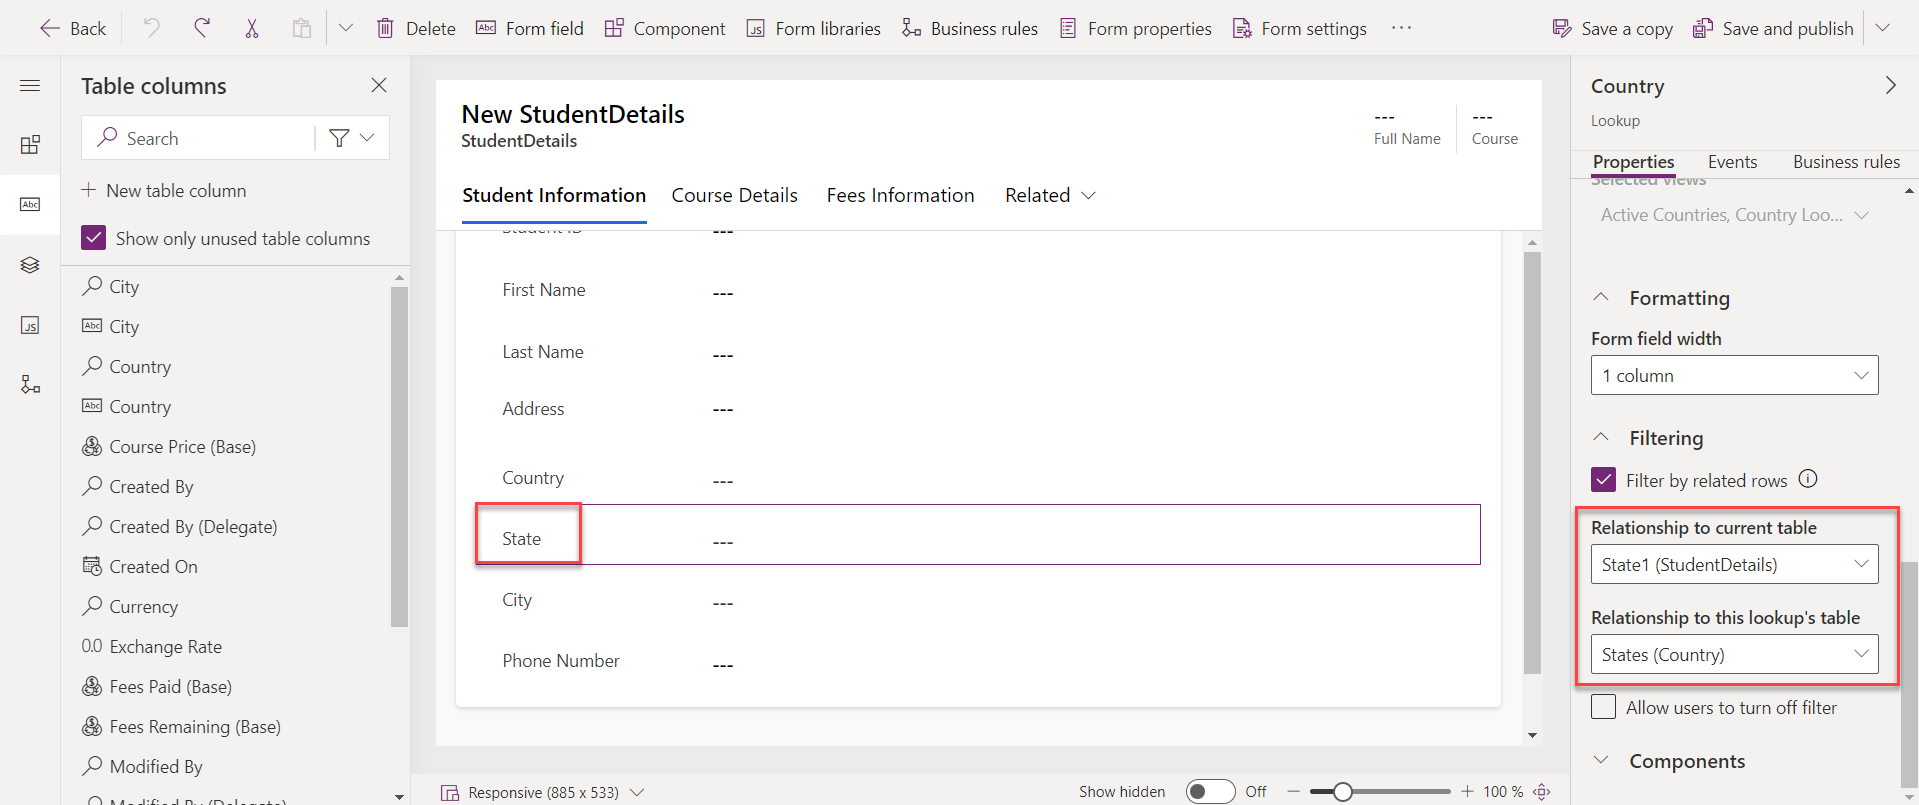Open the hamburger menu in left rail
1919x805 pixels.
click(x=30, y=86)
